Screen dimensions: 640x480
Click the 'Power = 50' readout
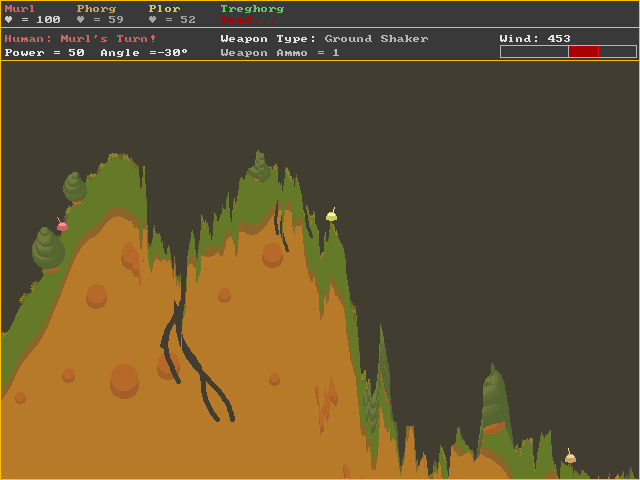44,53
